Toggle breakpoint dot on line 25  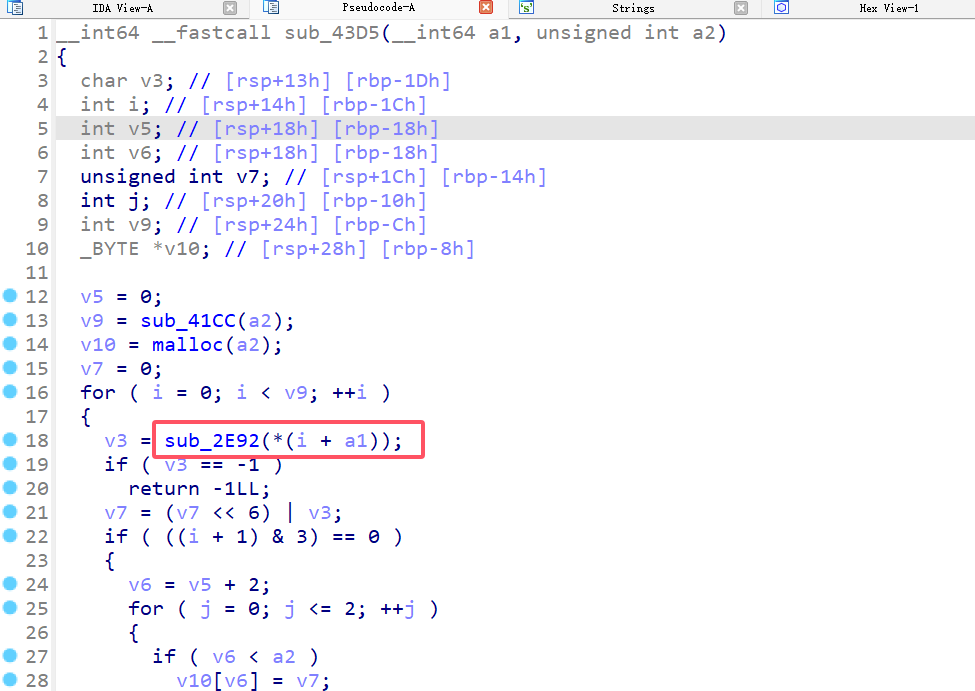pyautogui.click(x=10, y=608)
